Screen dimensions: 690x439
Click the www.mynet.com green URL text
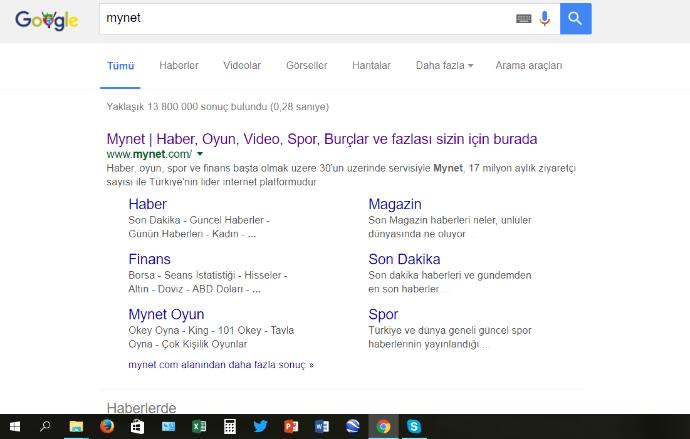[149, 154]
